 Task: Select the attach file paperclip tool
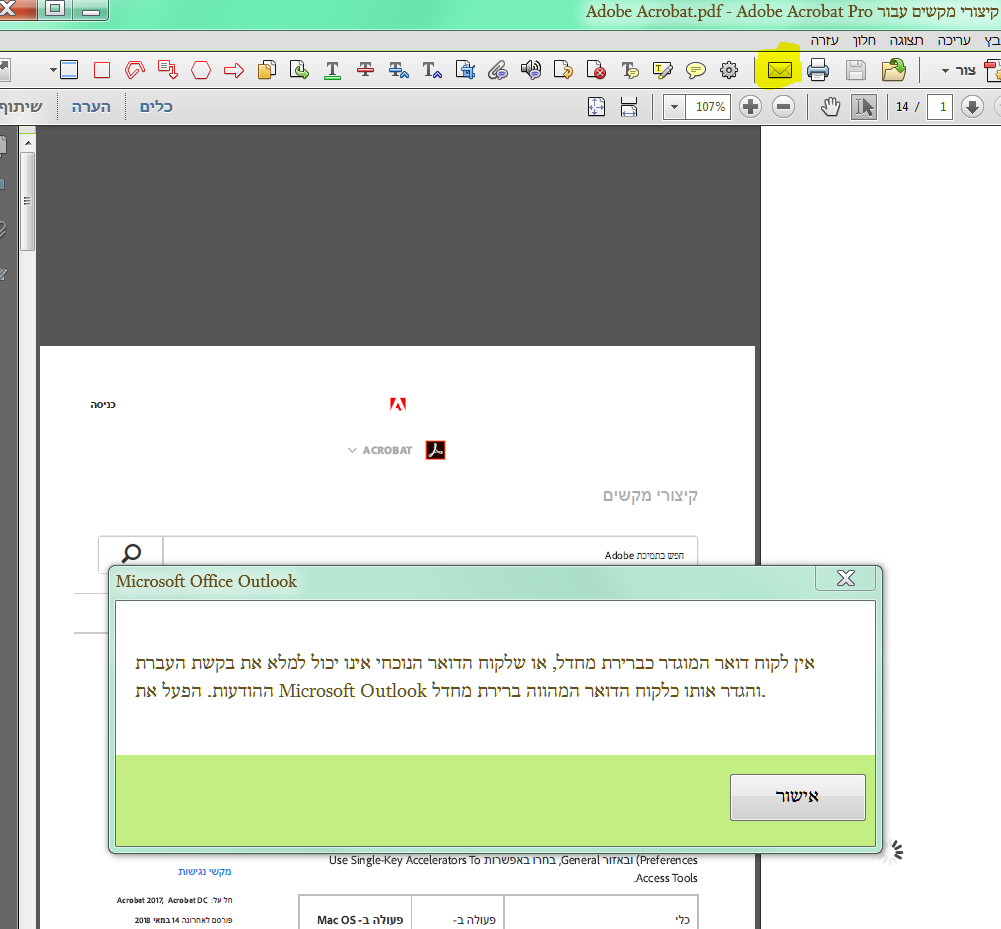[497, 70]
